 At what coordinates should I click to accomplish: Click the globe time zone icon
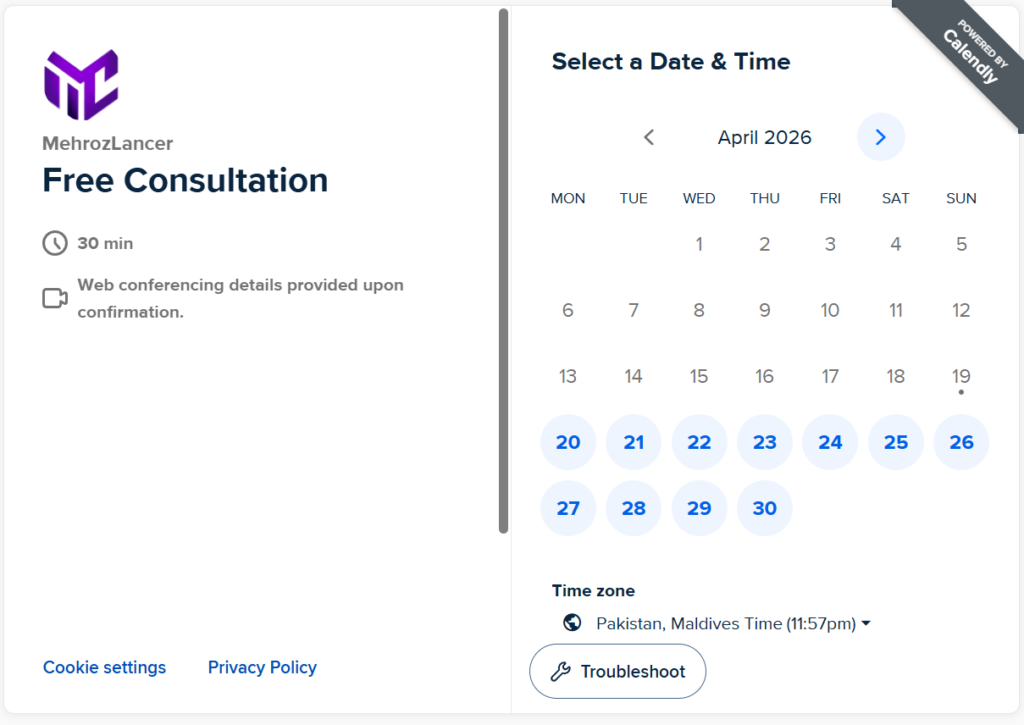click(x=573, y=623)
